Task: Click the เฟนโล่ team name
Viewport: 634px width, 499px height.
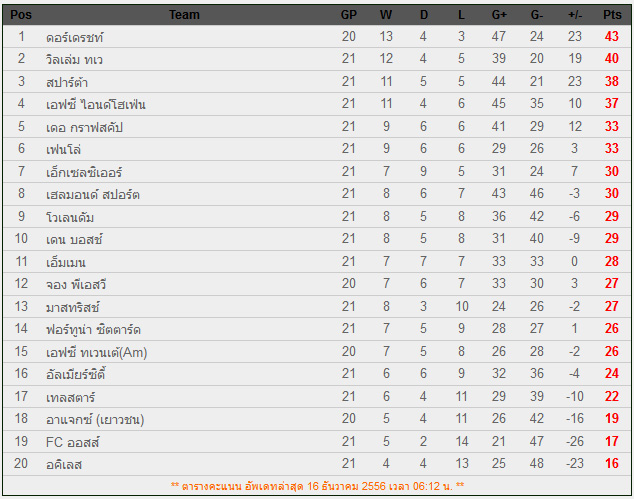Action: 66,149
